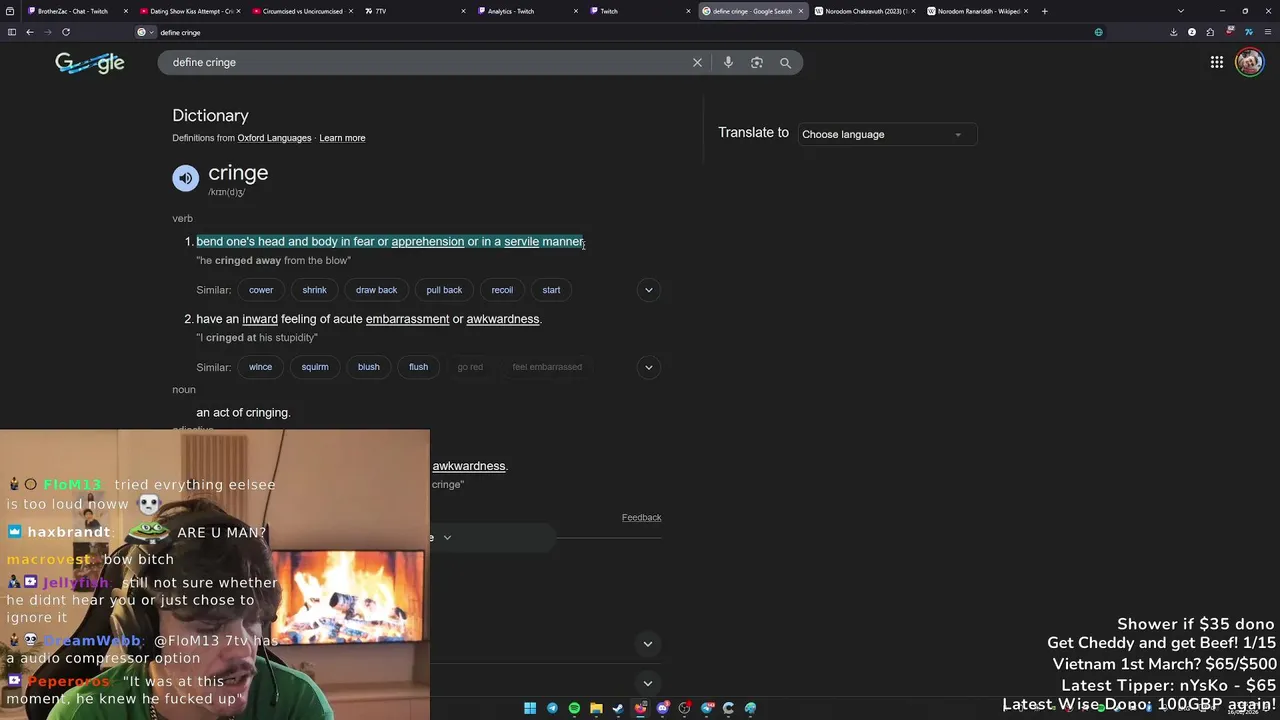This screenshot has width=1280, height=720.
Task: Go back to the previous page
Action: (x=30, y=32)
